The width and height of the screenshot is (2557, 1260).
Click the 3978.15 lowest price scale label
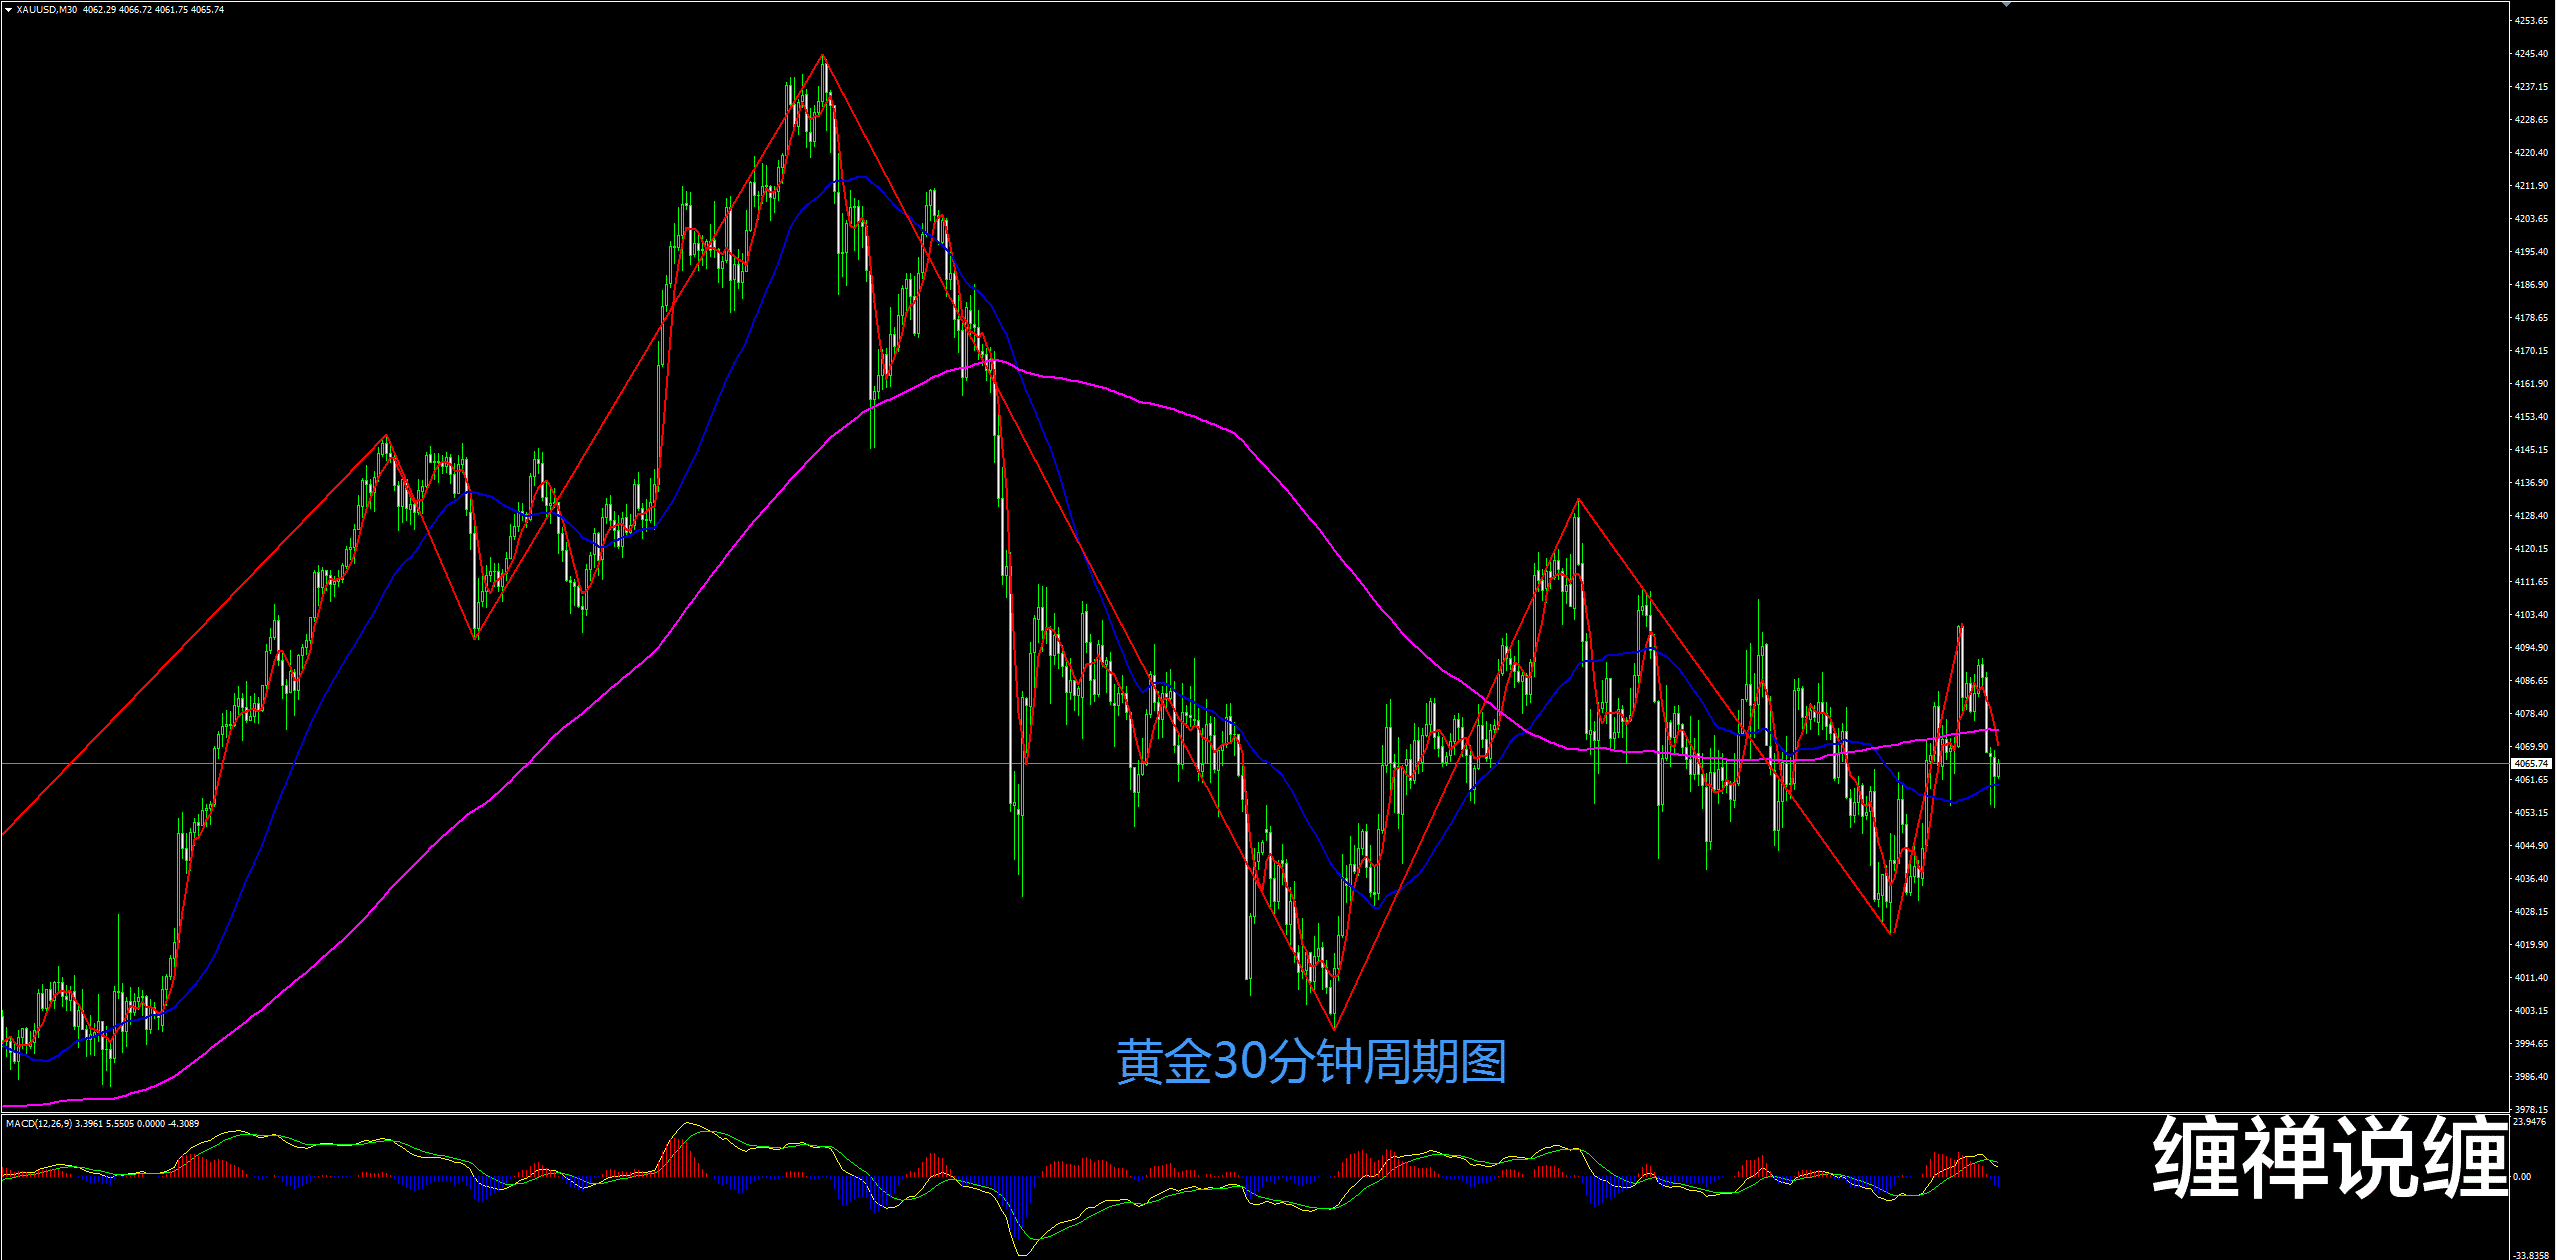point(2531,1109)
